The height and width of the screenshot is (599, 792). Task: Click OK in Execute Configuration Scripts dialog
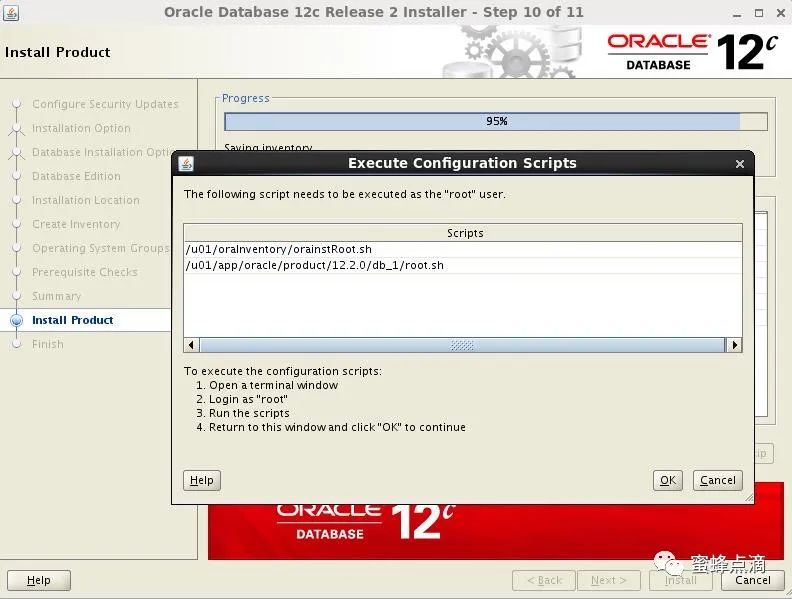point(667,480)
